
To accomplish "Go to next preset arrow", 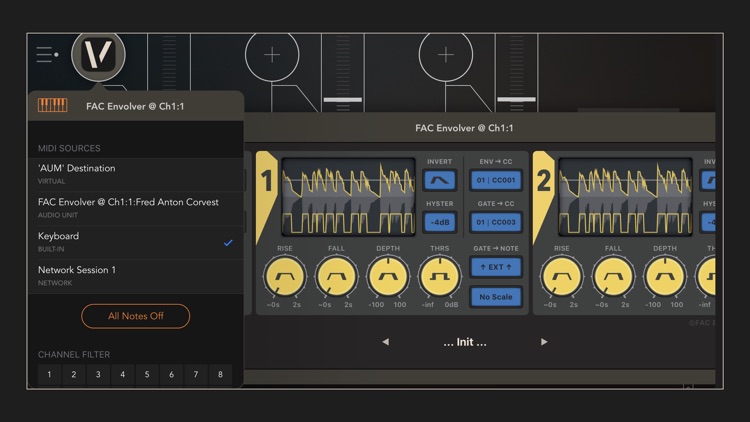I will click(x=544, y=342).
